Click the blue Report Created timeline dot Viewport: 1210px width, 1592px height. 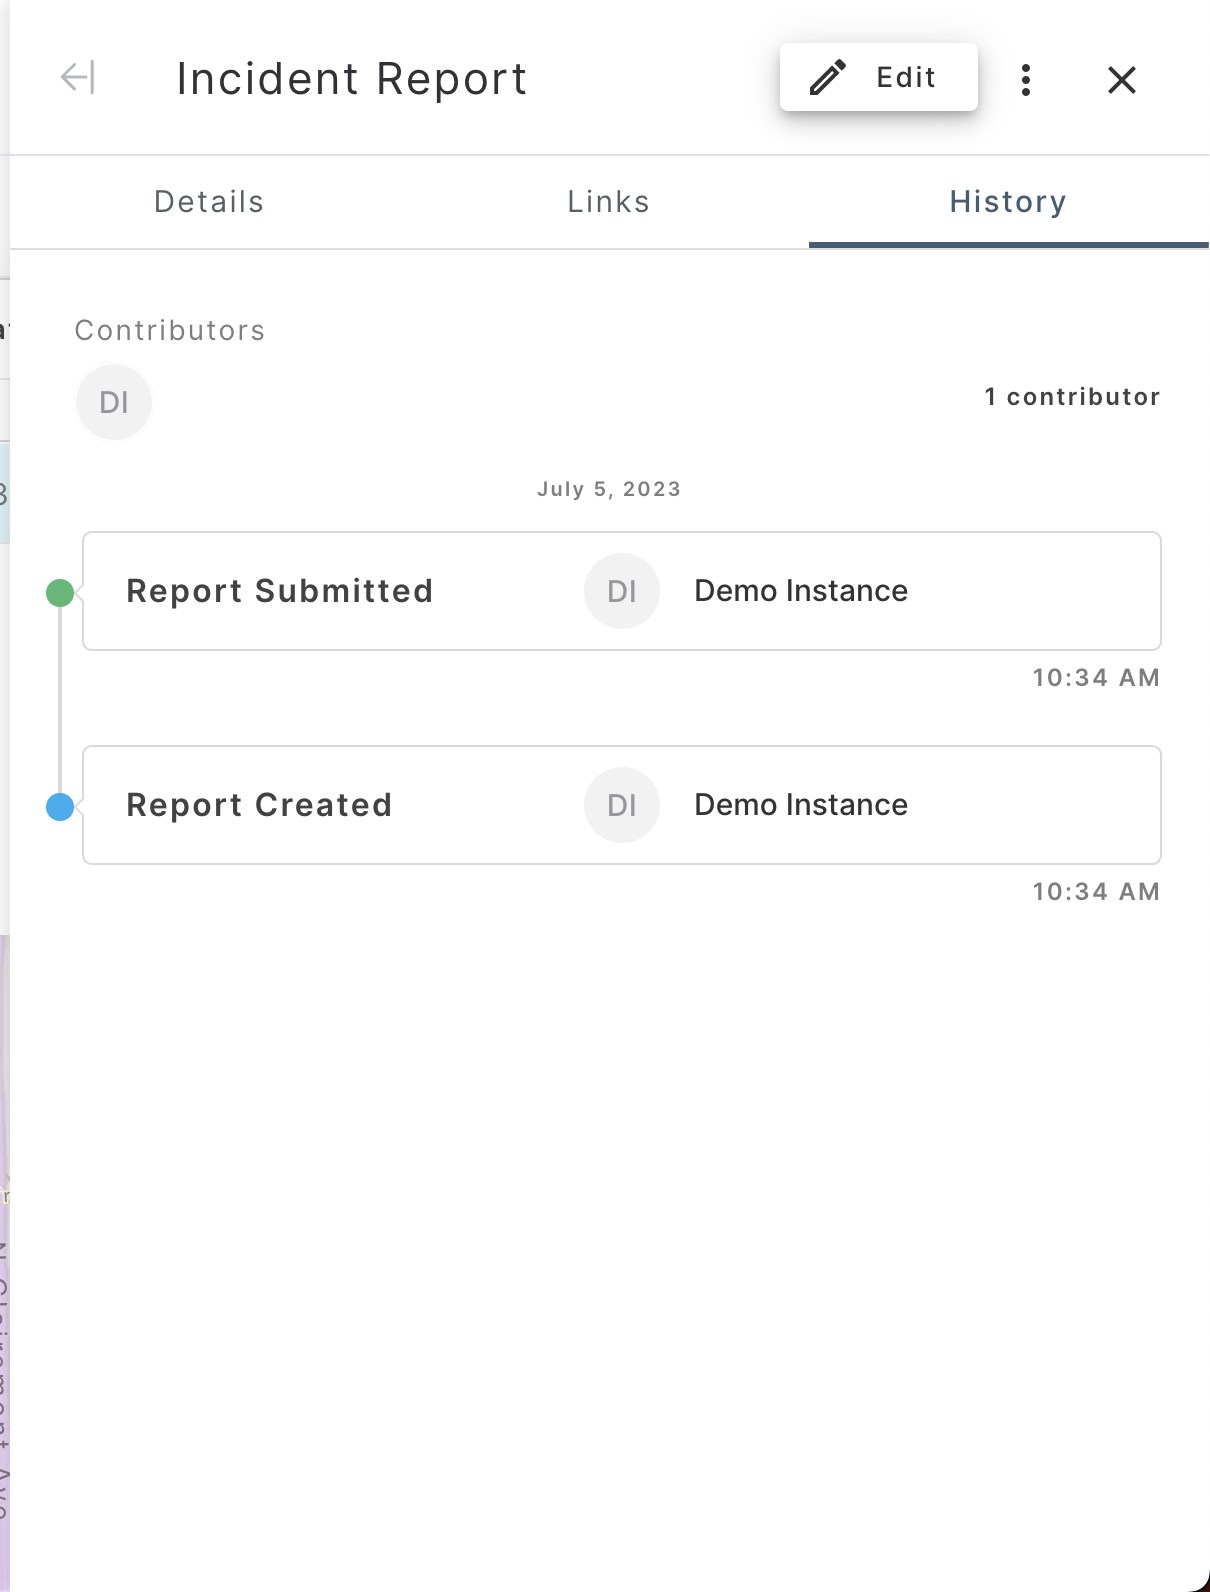coord(60,807)
